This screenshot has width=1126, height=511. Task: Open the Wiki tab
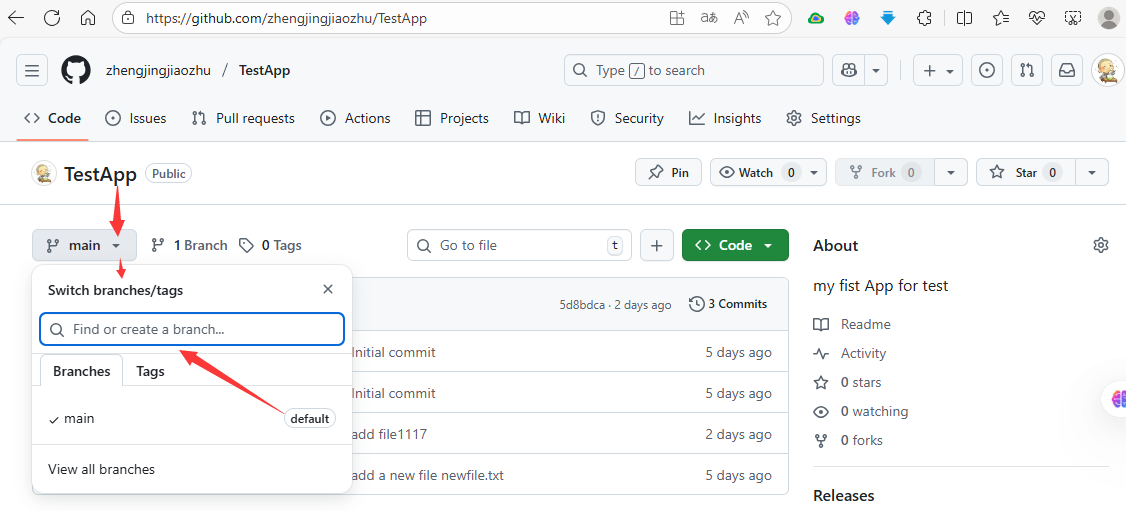coord(540,118)
